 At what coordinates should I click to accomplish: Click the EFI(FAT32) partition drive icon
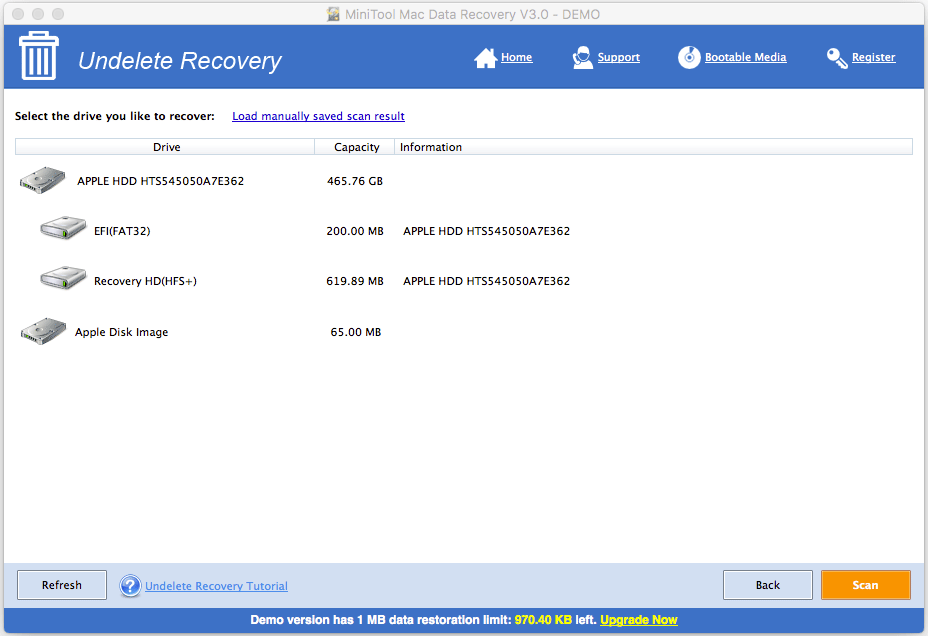pyautogui.click(x=63, y=228)
